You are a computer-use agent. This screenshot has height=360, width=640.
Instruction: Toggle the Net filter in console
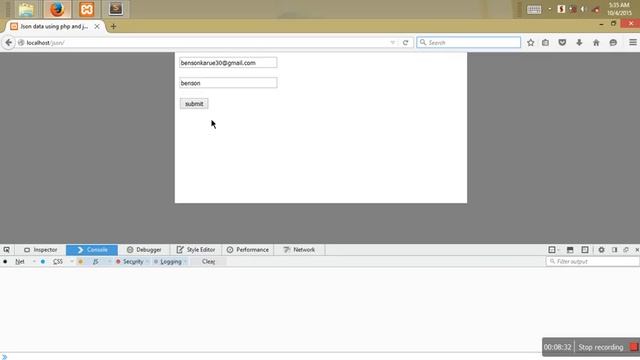[20, 262]
